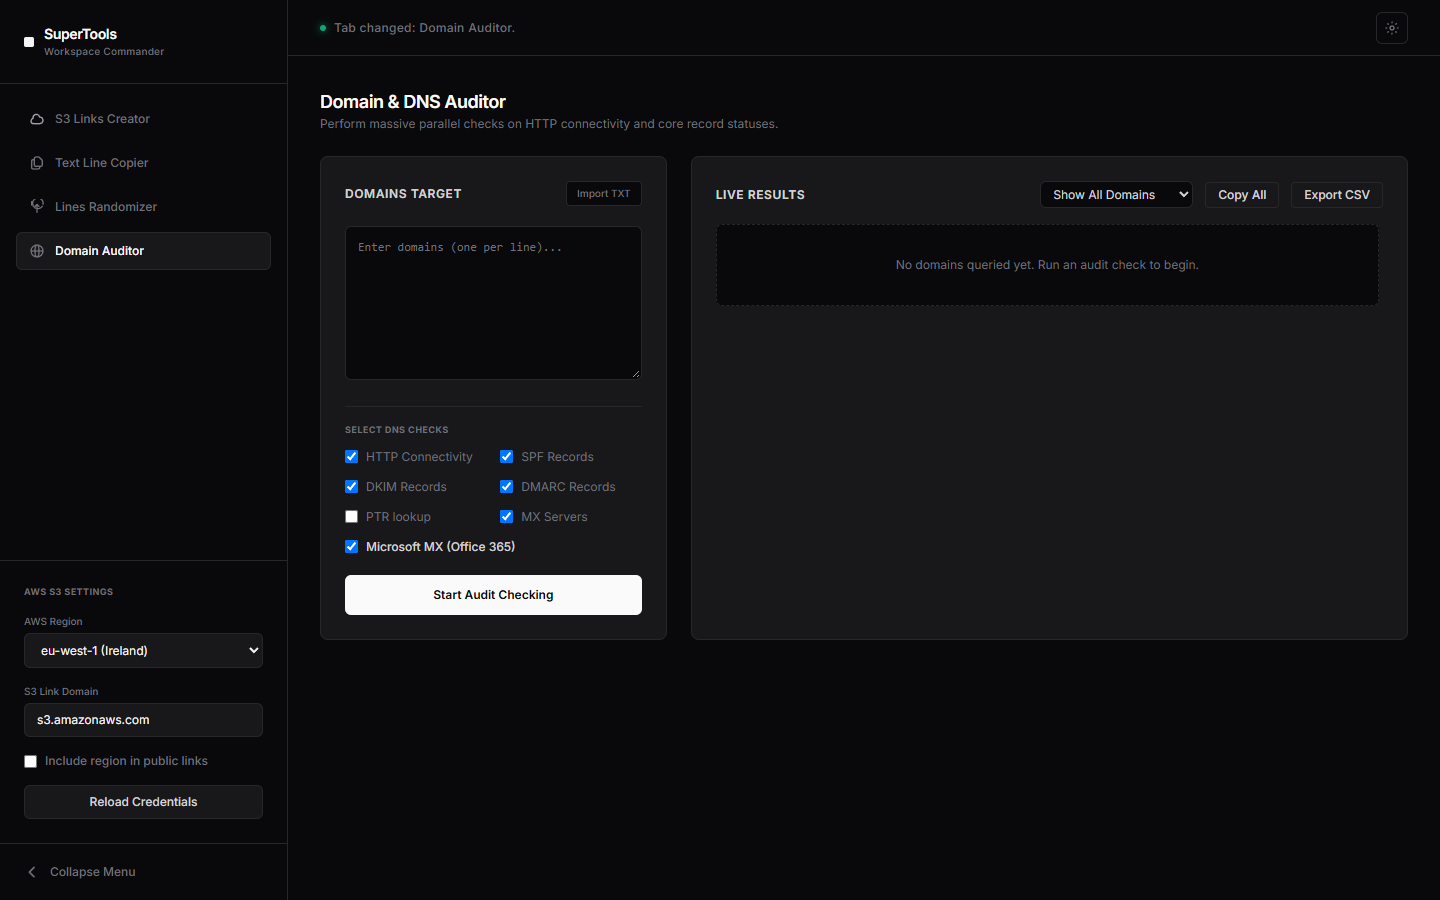Click the 'SELECT DNS CHECKS' label
This screenshot has width=1440, height=900.
point(397,430)
